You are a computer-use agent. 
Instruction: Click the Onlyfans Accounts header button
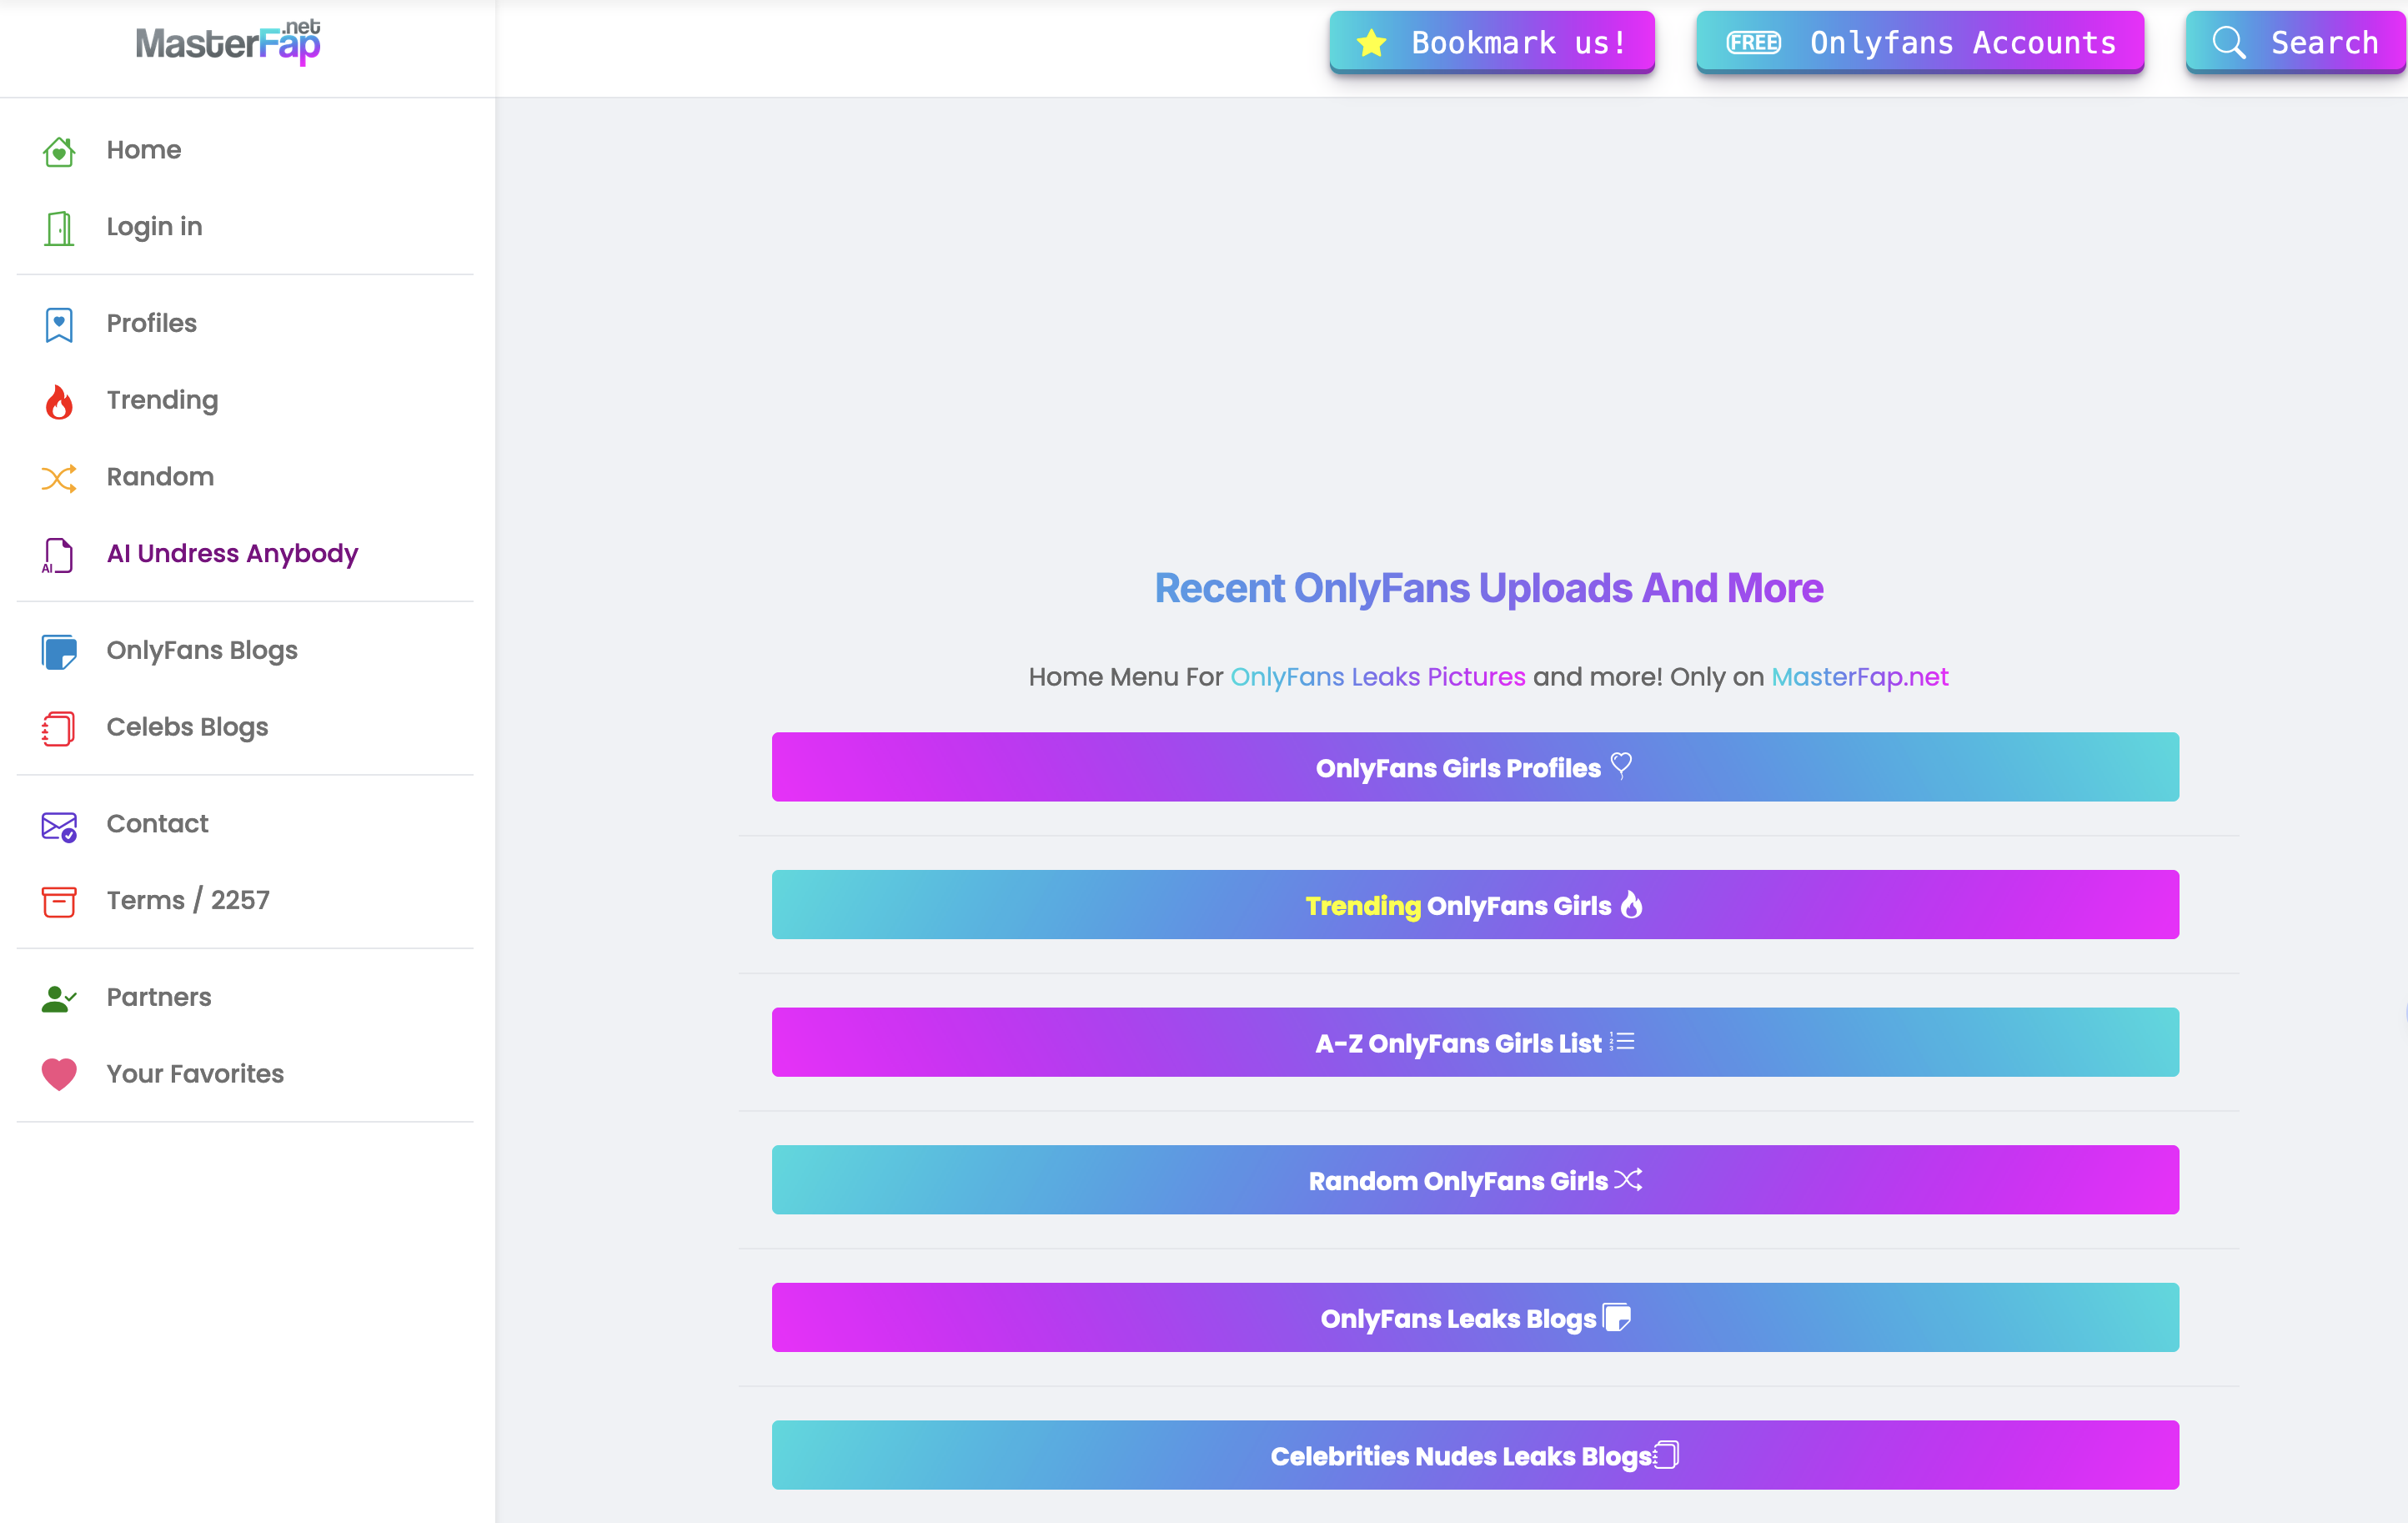point(1920,42)
